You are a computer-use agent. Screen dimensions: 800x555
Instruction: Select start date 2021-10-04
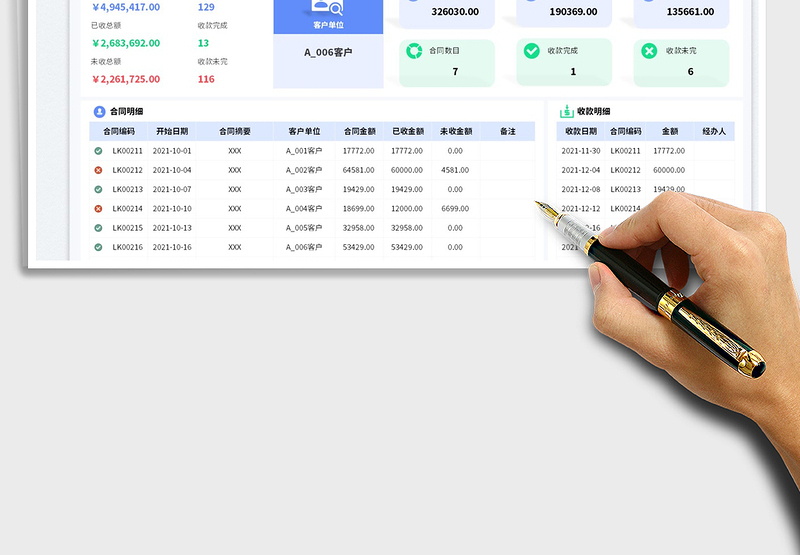tap(172, 170)
